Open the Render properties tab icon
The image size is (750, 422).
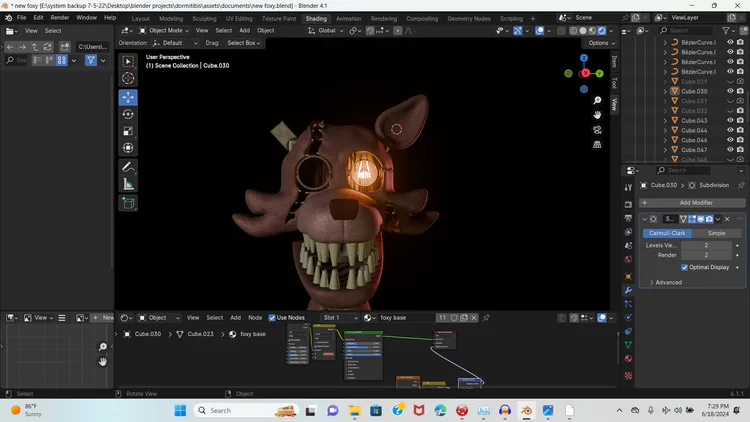[x=628, y=204]
